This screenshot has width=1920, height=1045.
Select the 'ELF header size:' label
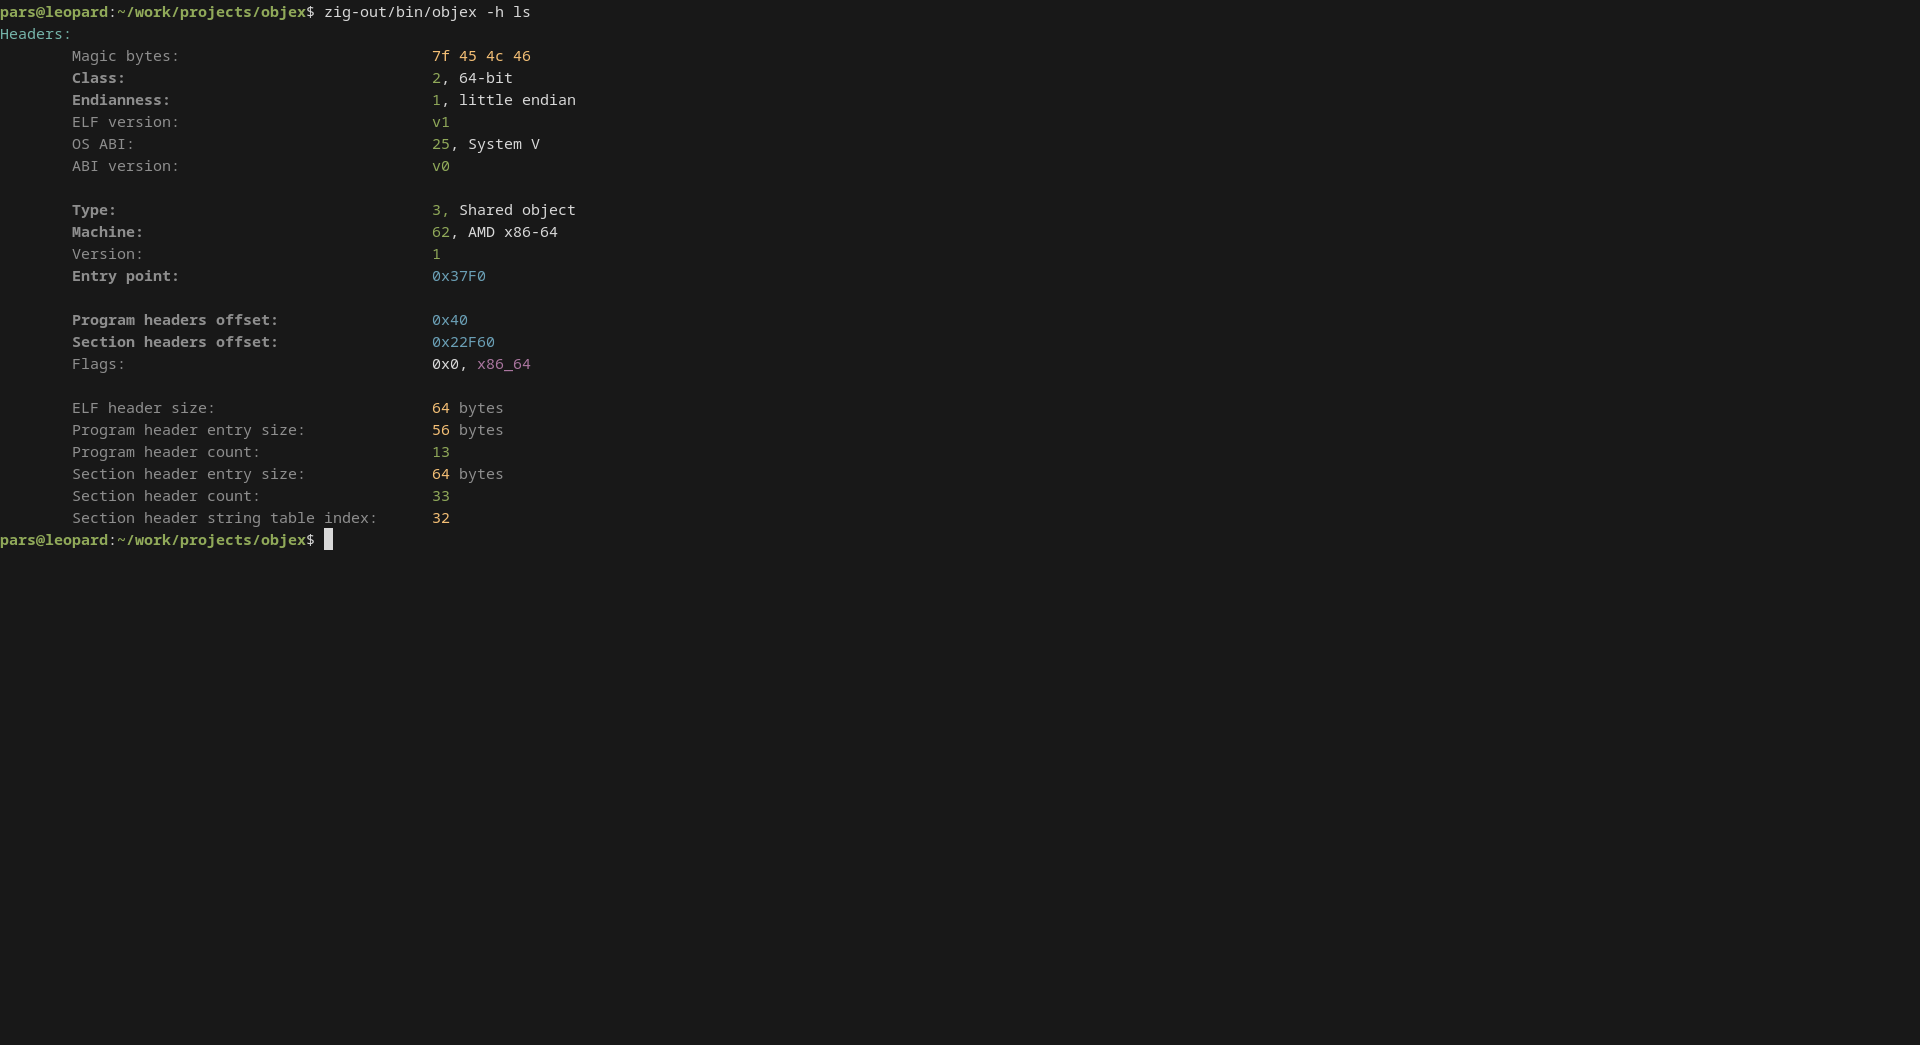143,408
